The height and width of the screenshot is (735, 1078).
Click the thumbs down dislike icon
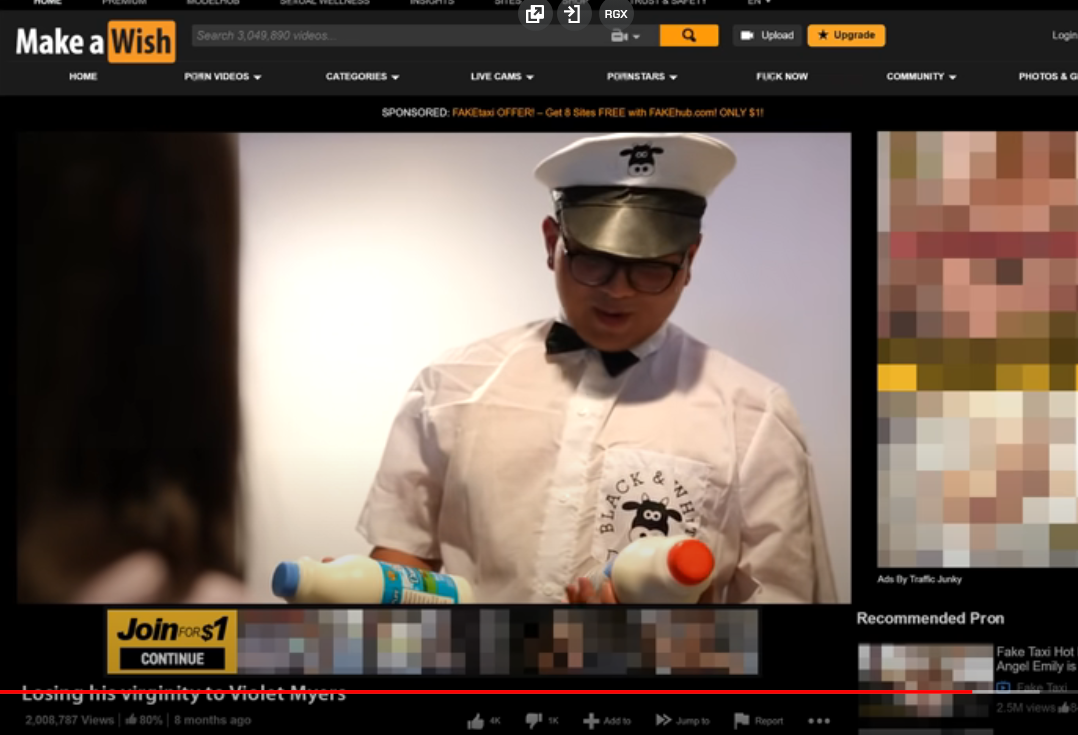coord(534,721)
